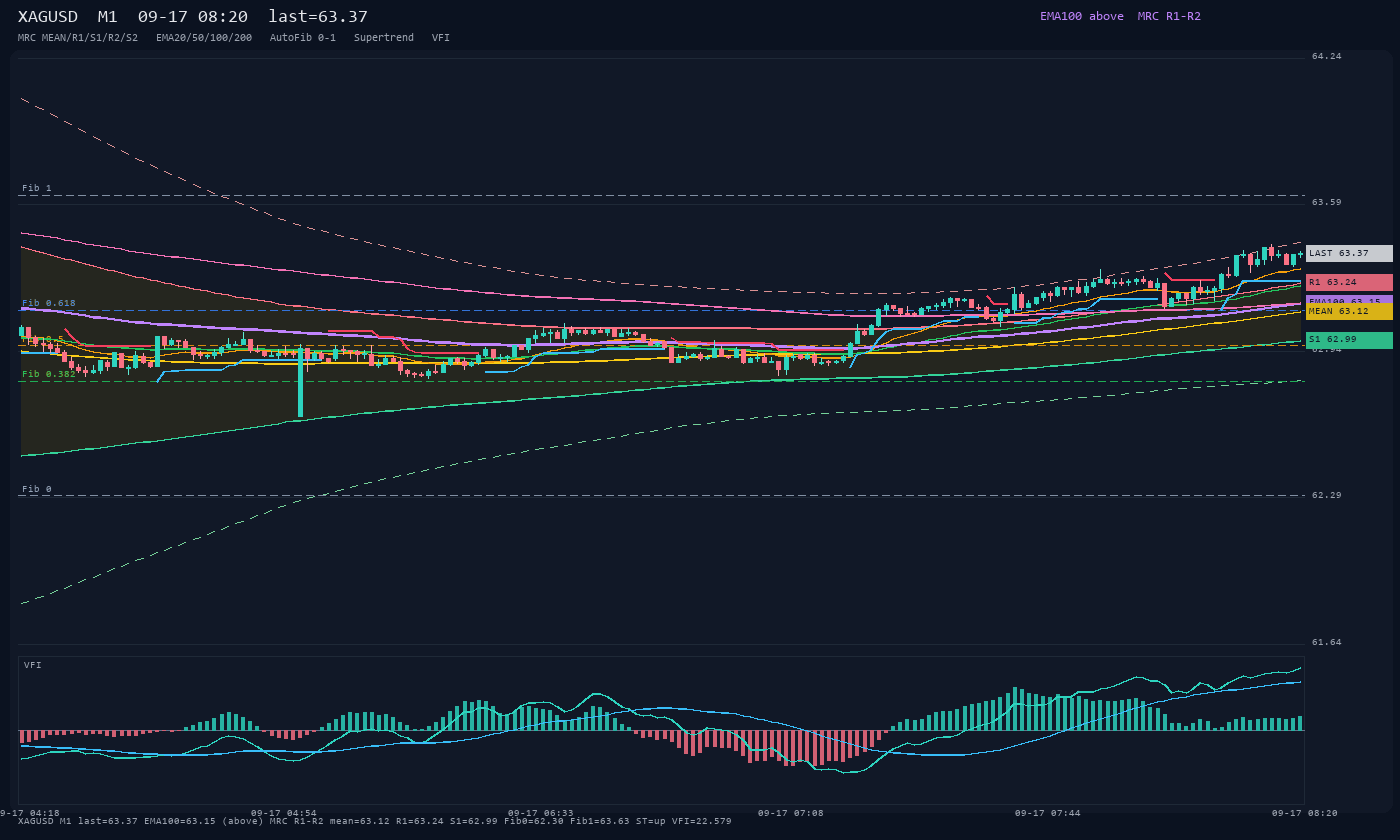
Task: Click the 64.24 price axis label
Action: tap(1327, 56)
